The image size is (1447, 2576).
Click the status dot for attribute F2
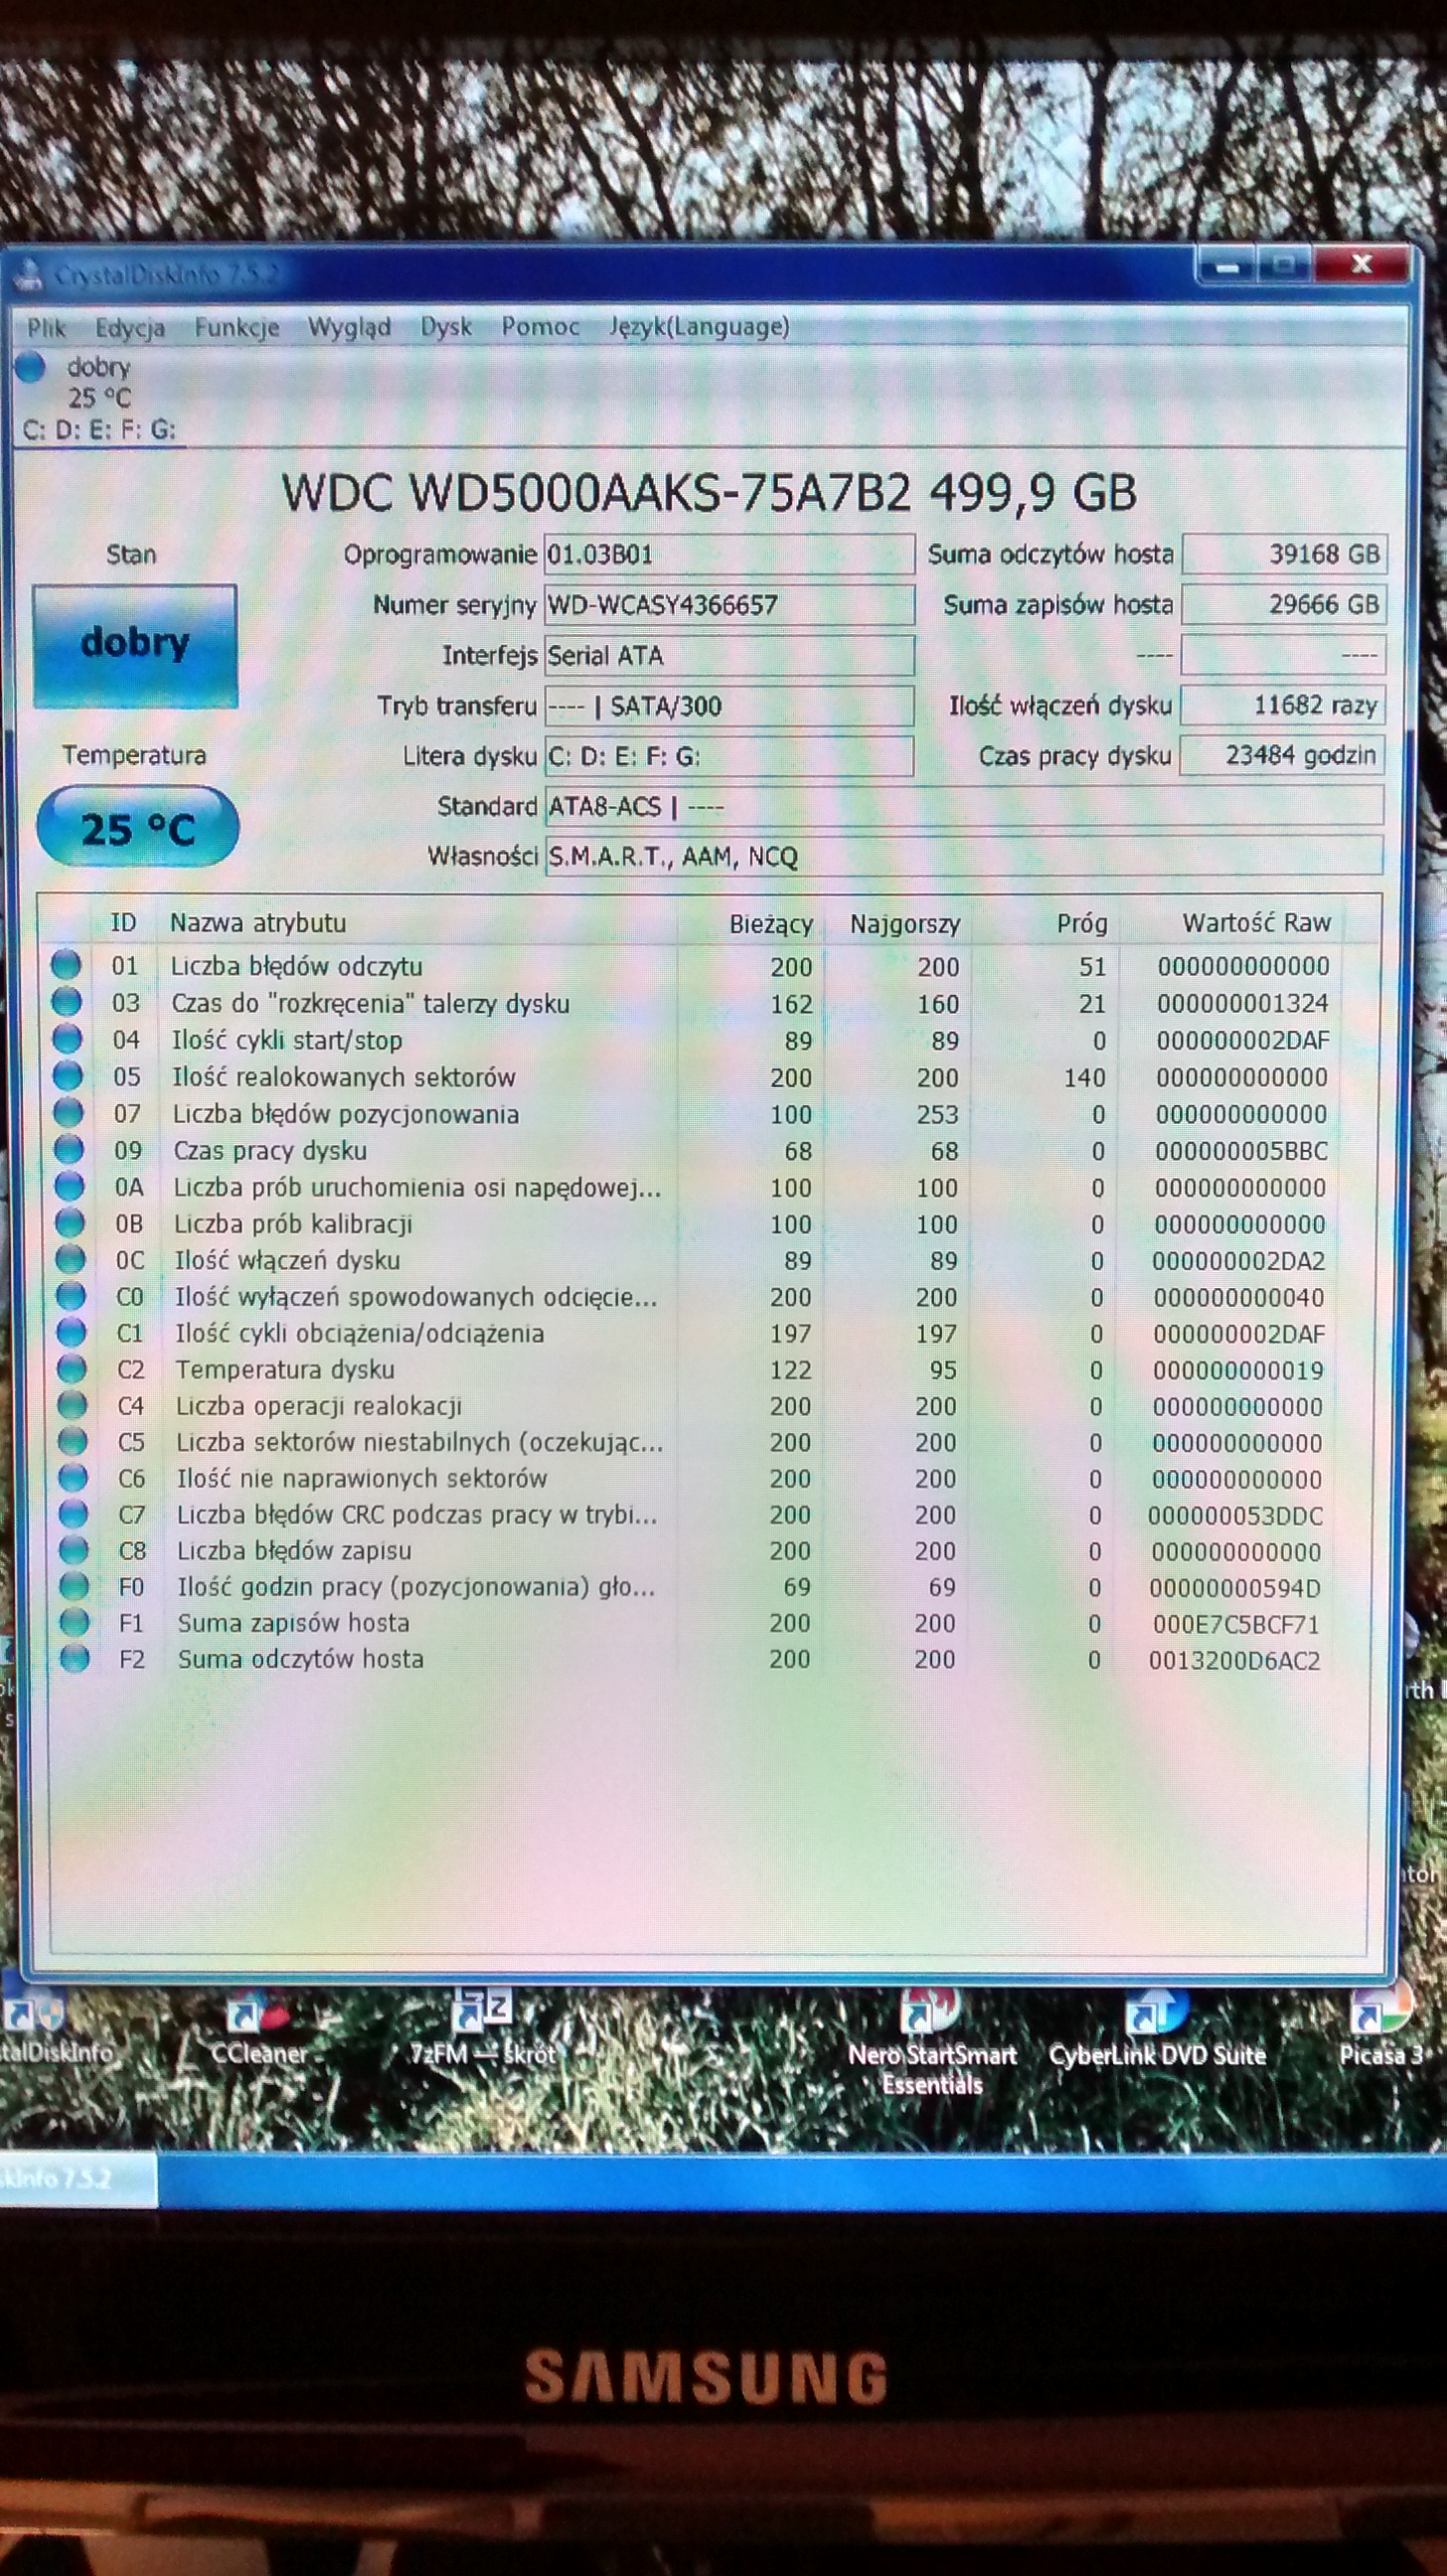[x=75, y=1658]
